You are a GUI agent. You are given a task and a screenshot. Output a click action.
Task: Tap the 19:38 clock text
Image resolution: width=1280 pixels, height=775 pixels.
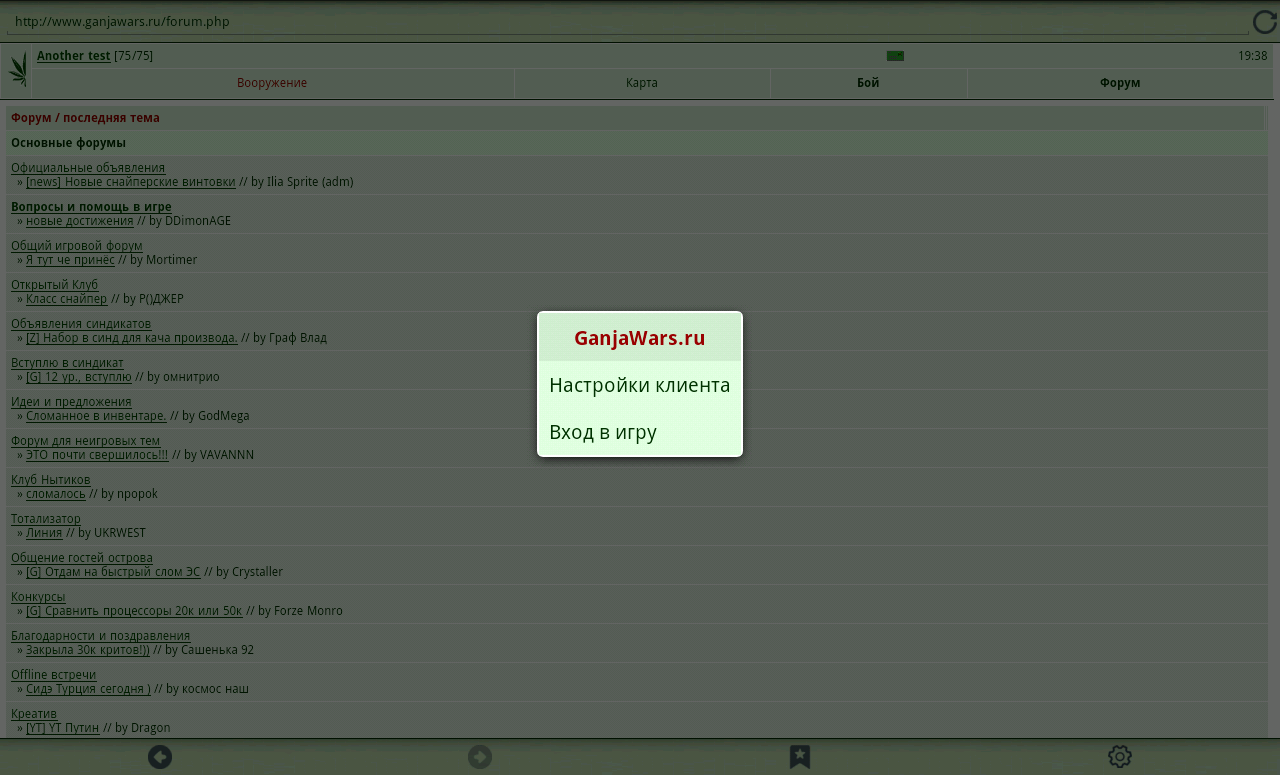(1252, 56)
